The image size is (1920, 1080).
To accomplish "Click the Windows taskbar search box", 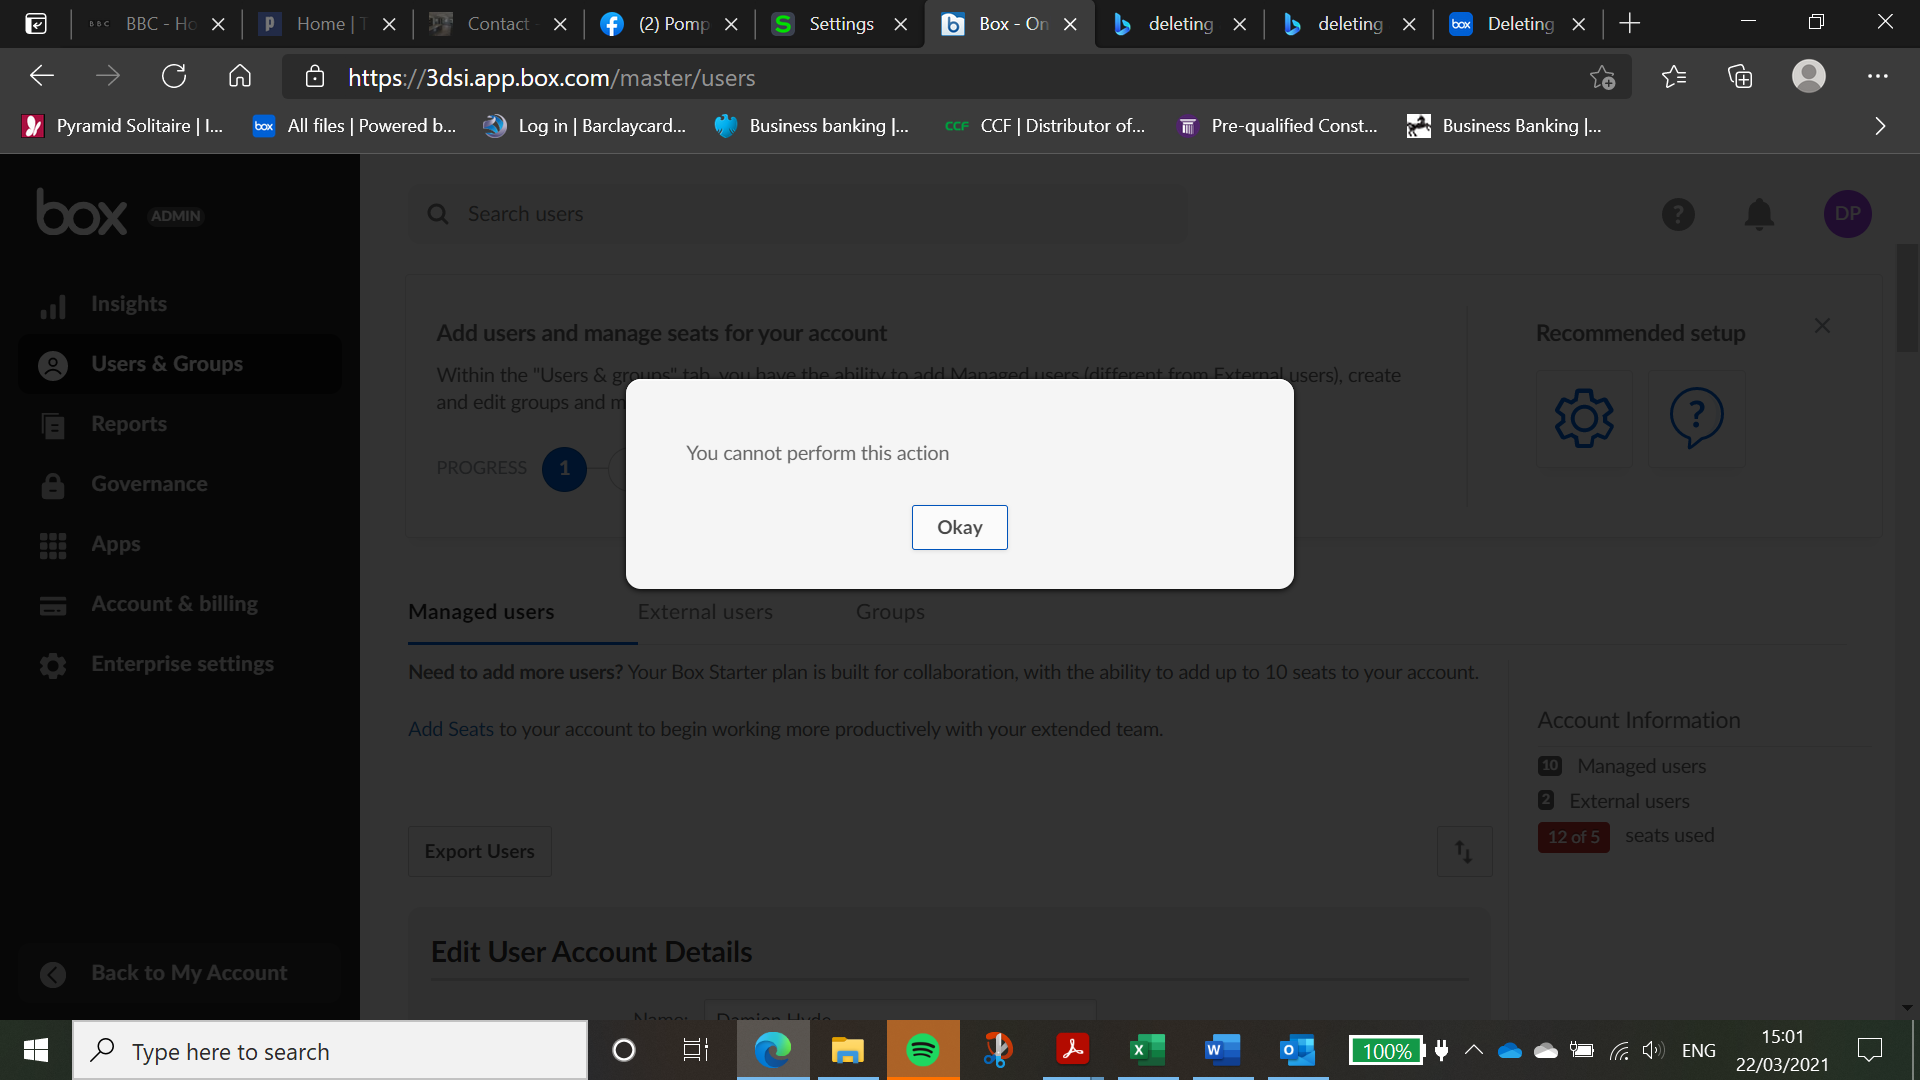I will tap(330, 1051).
